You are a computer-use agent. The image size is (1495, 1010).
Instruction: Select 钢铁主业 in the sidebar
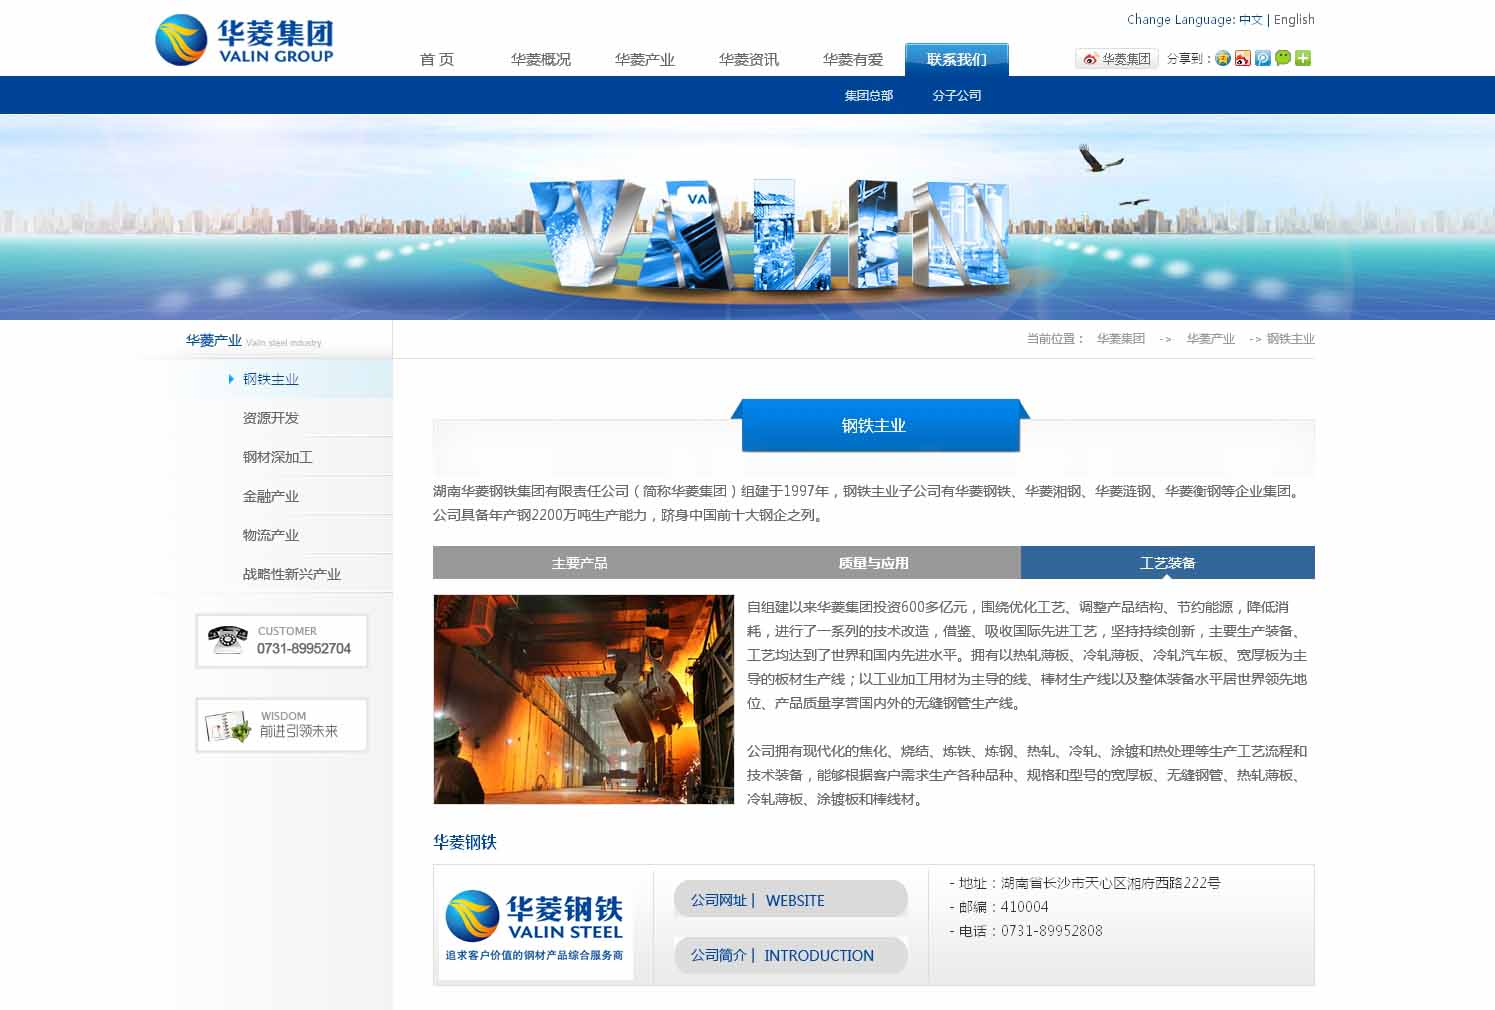pyautogui.click(x=271, y=379)
